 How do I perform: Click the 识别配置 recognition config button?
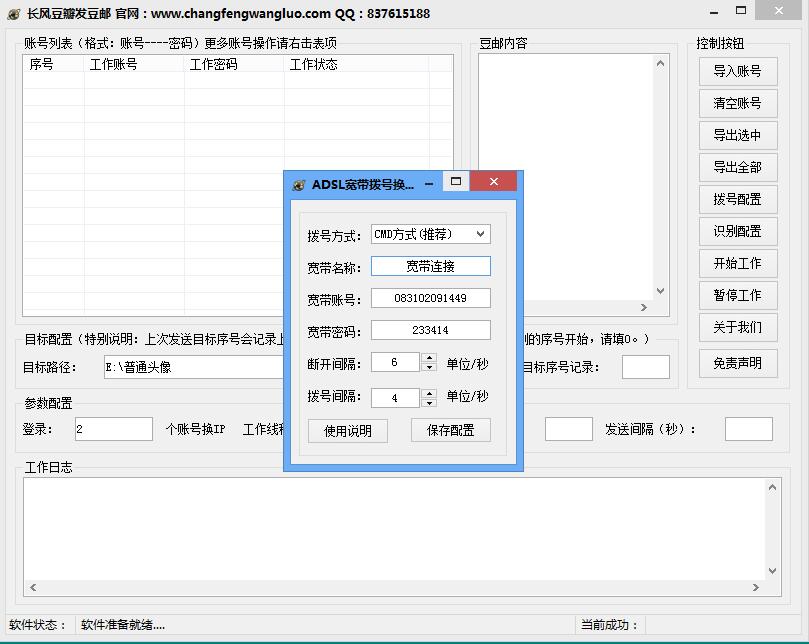pyautogui.click(x=737, y=231)
